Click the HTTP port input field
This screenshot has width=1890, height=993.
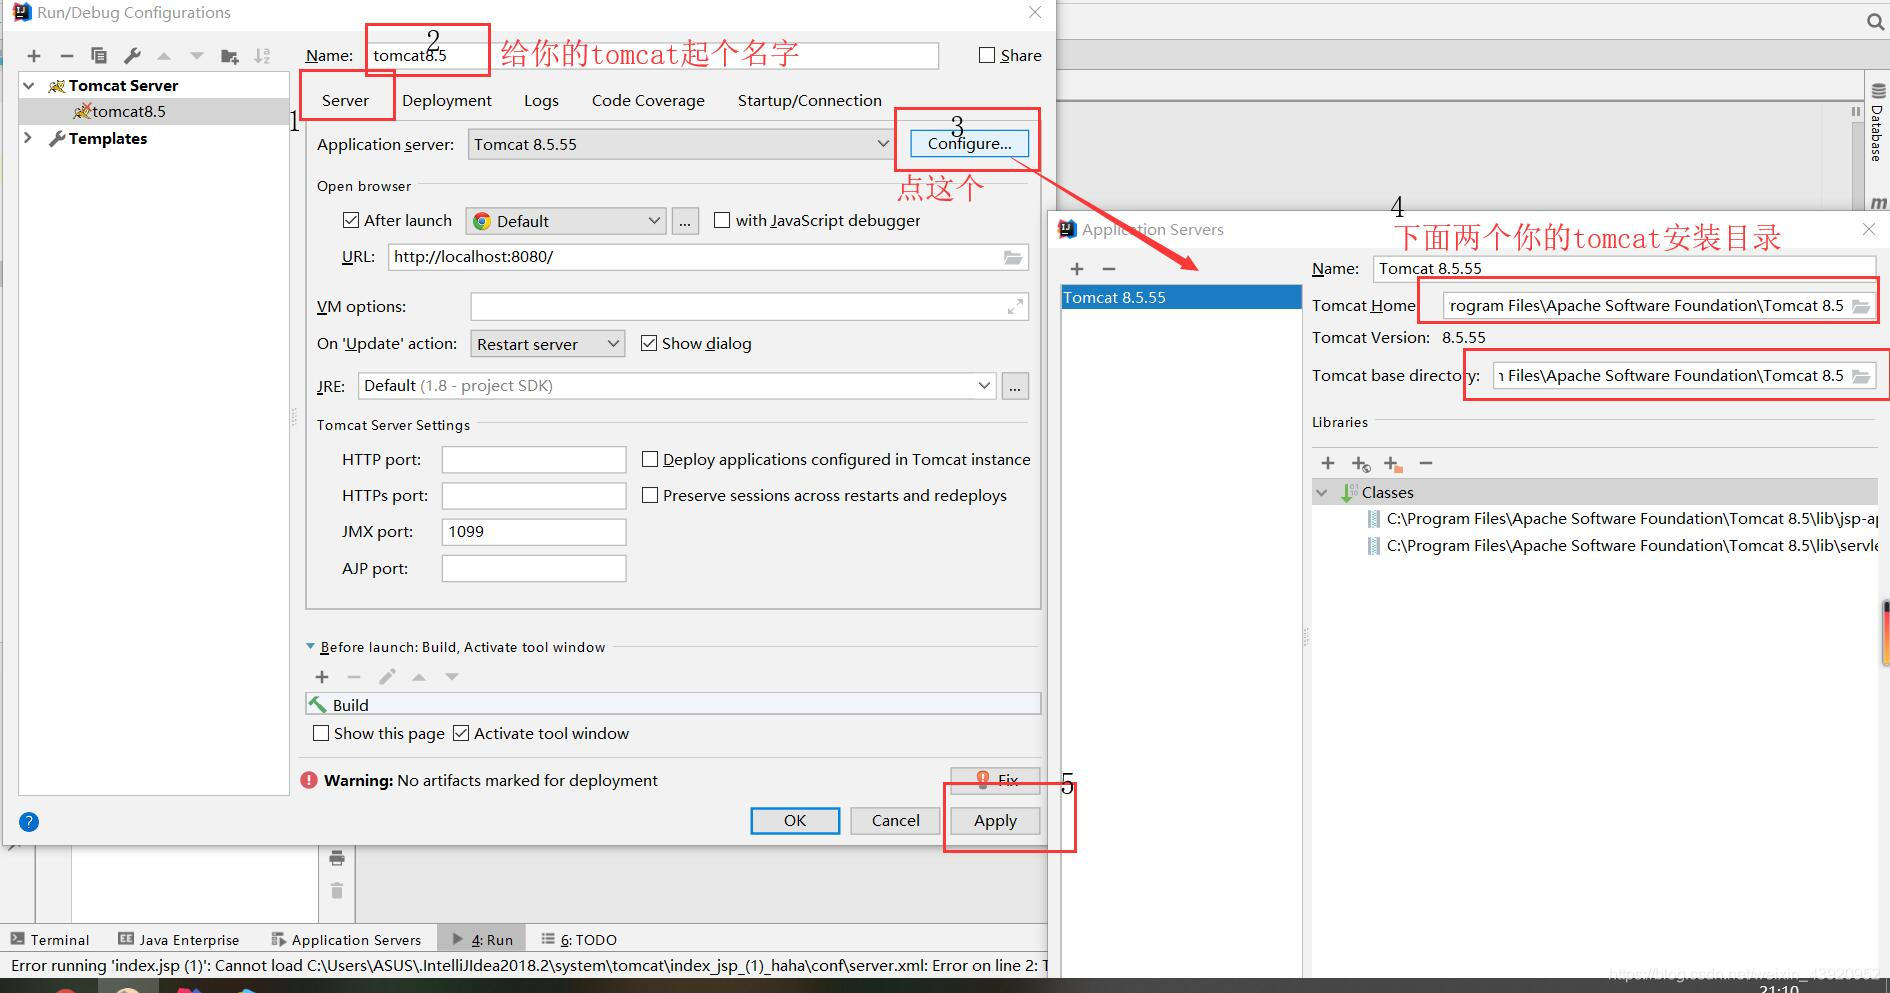tap(534, 460)
